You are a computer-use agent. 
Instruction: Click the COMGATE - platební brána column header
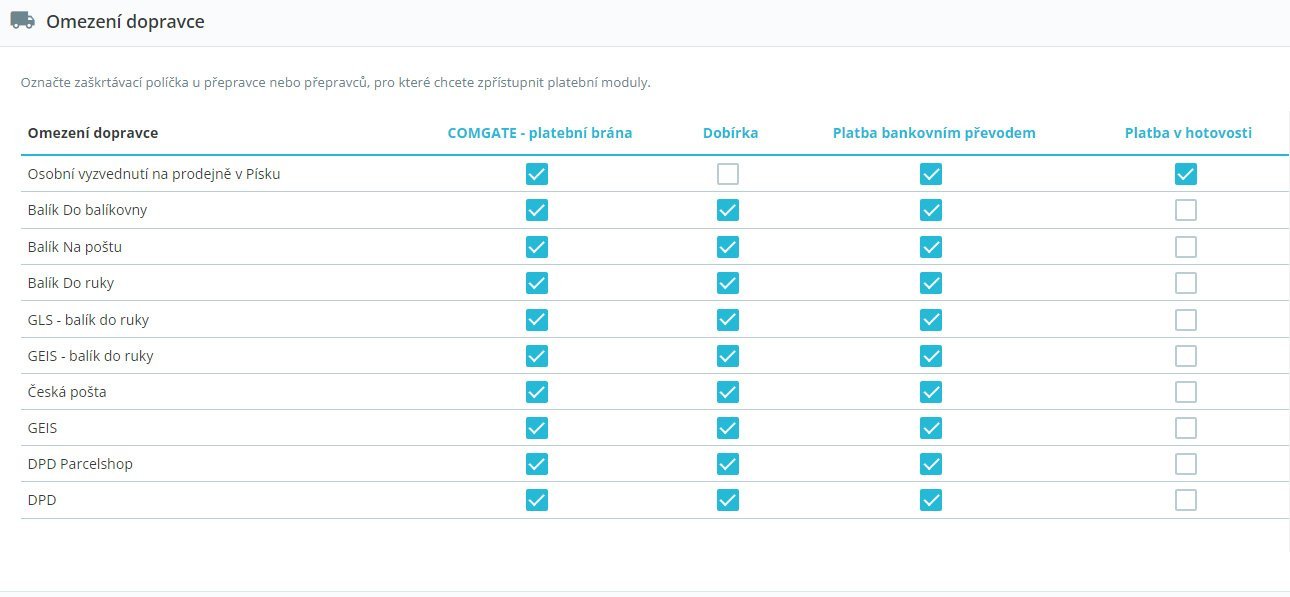pos(539,133)
